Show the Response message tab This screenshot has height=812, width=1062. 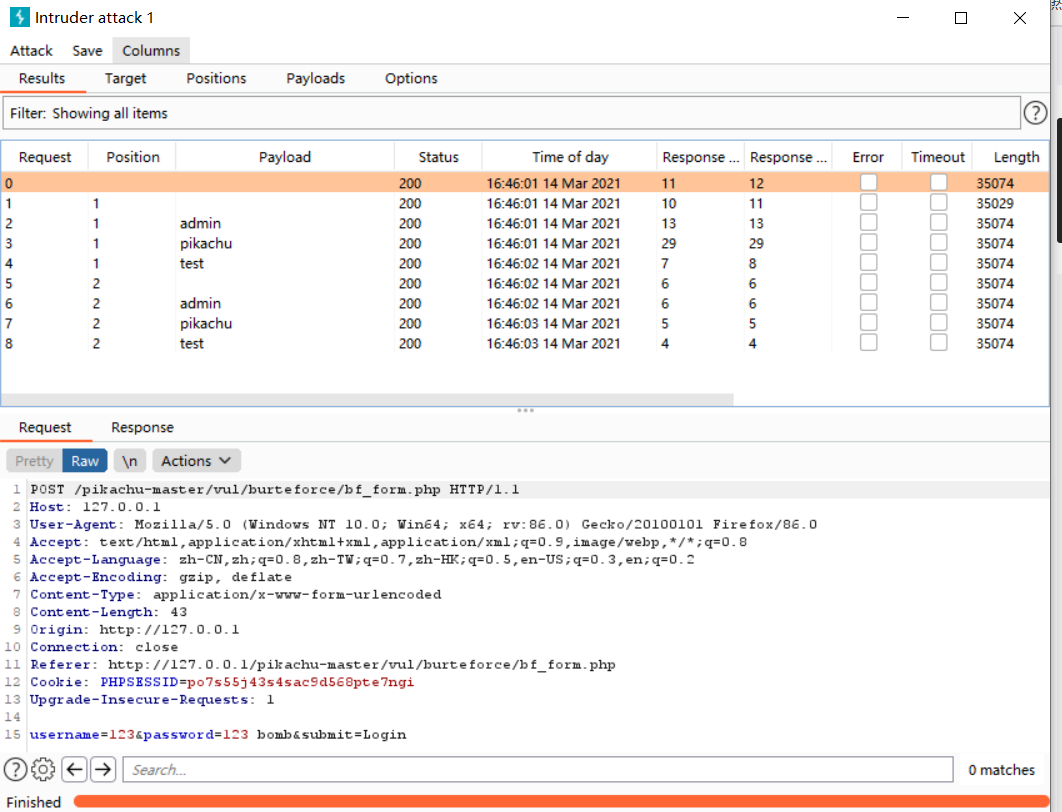(x=142, y=427)
